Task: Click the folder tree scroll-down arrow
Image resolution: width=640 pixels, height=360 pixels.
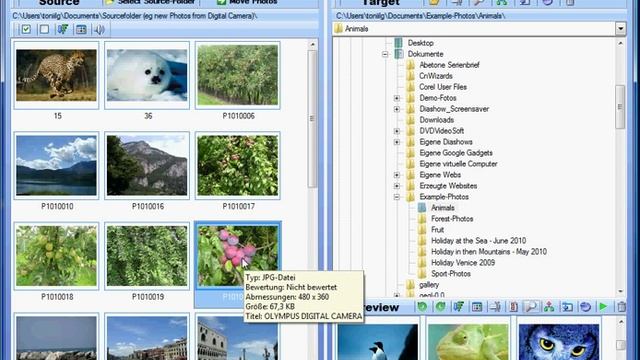Action: click(x=620, y=291)
